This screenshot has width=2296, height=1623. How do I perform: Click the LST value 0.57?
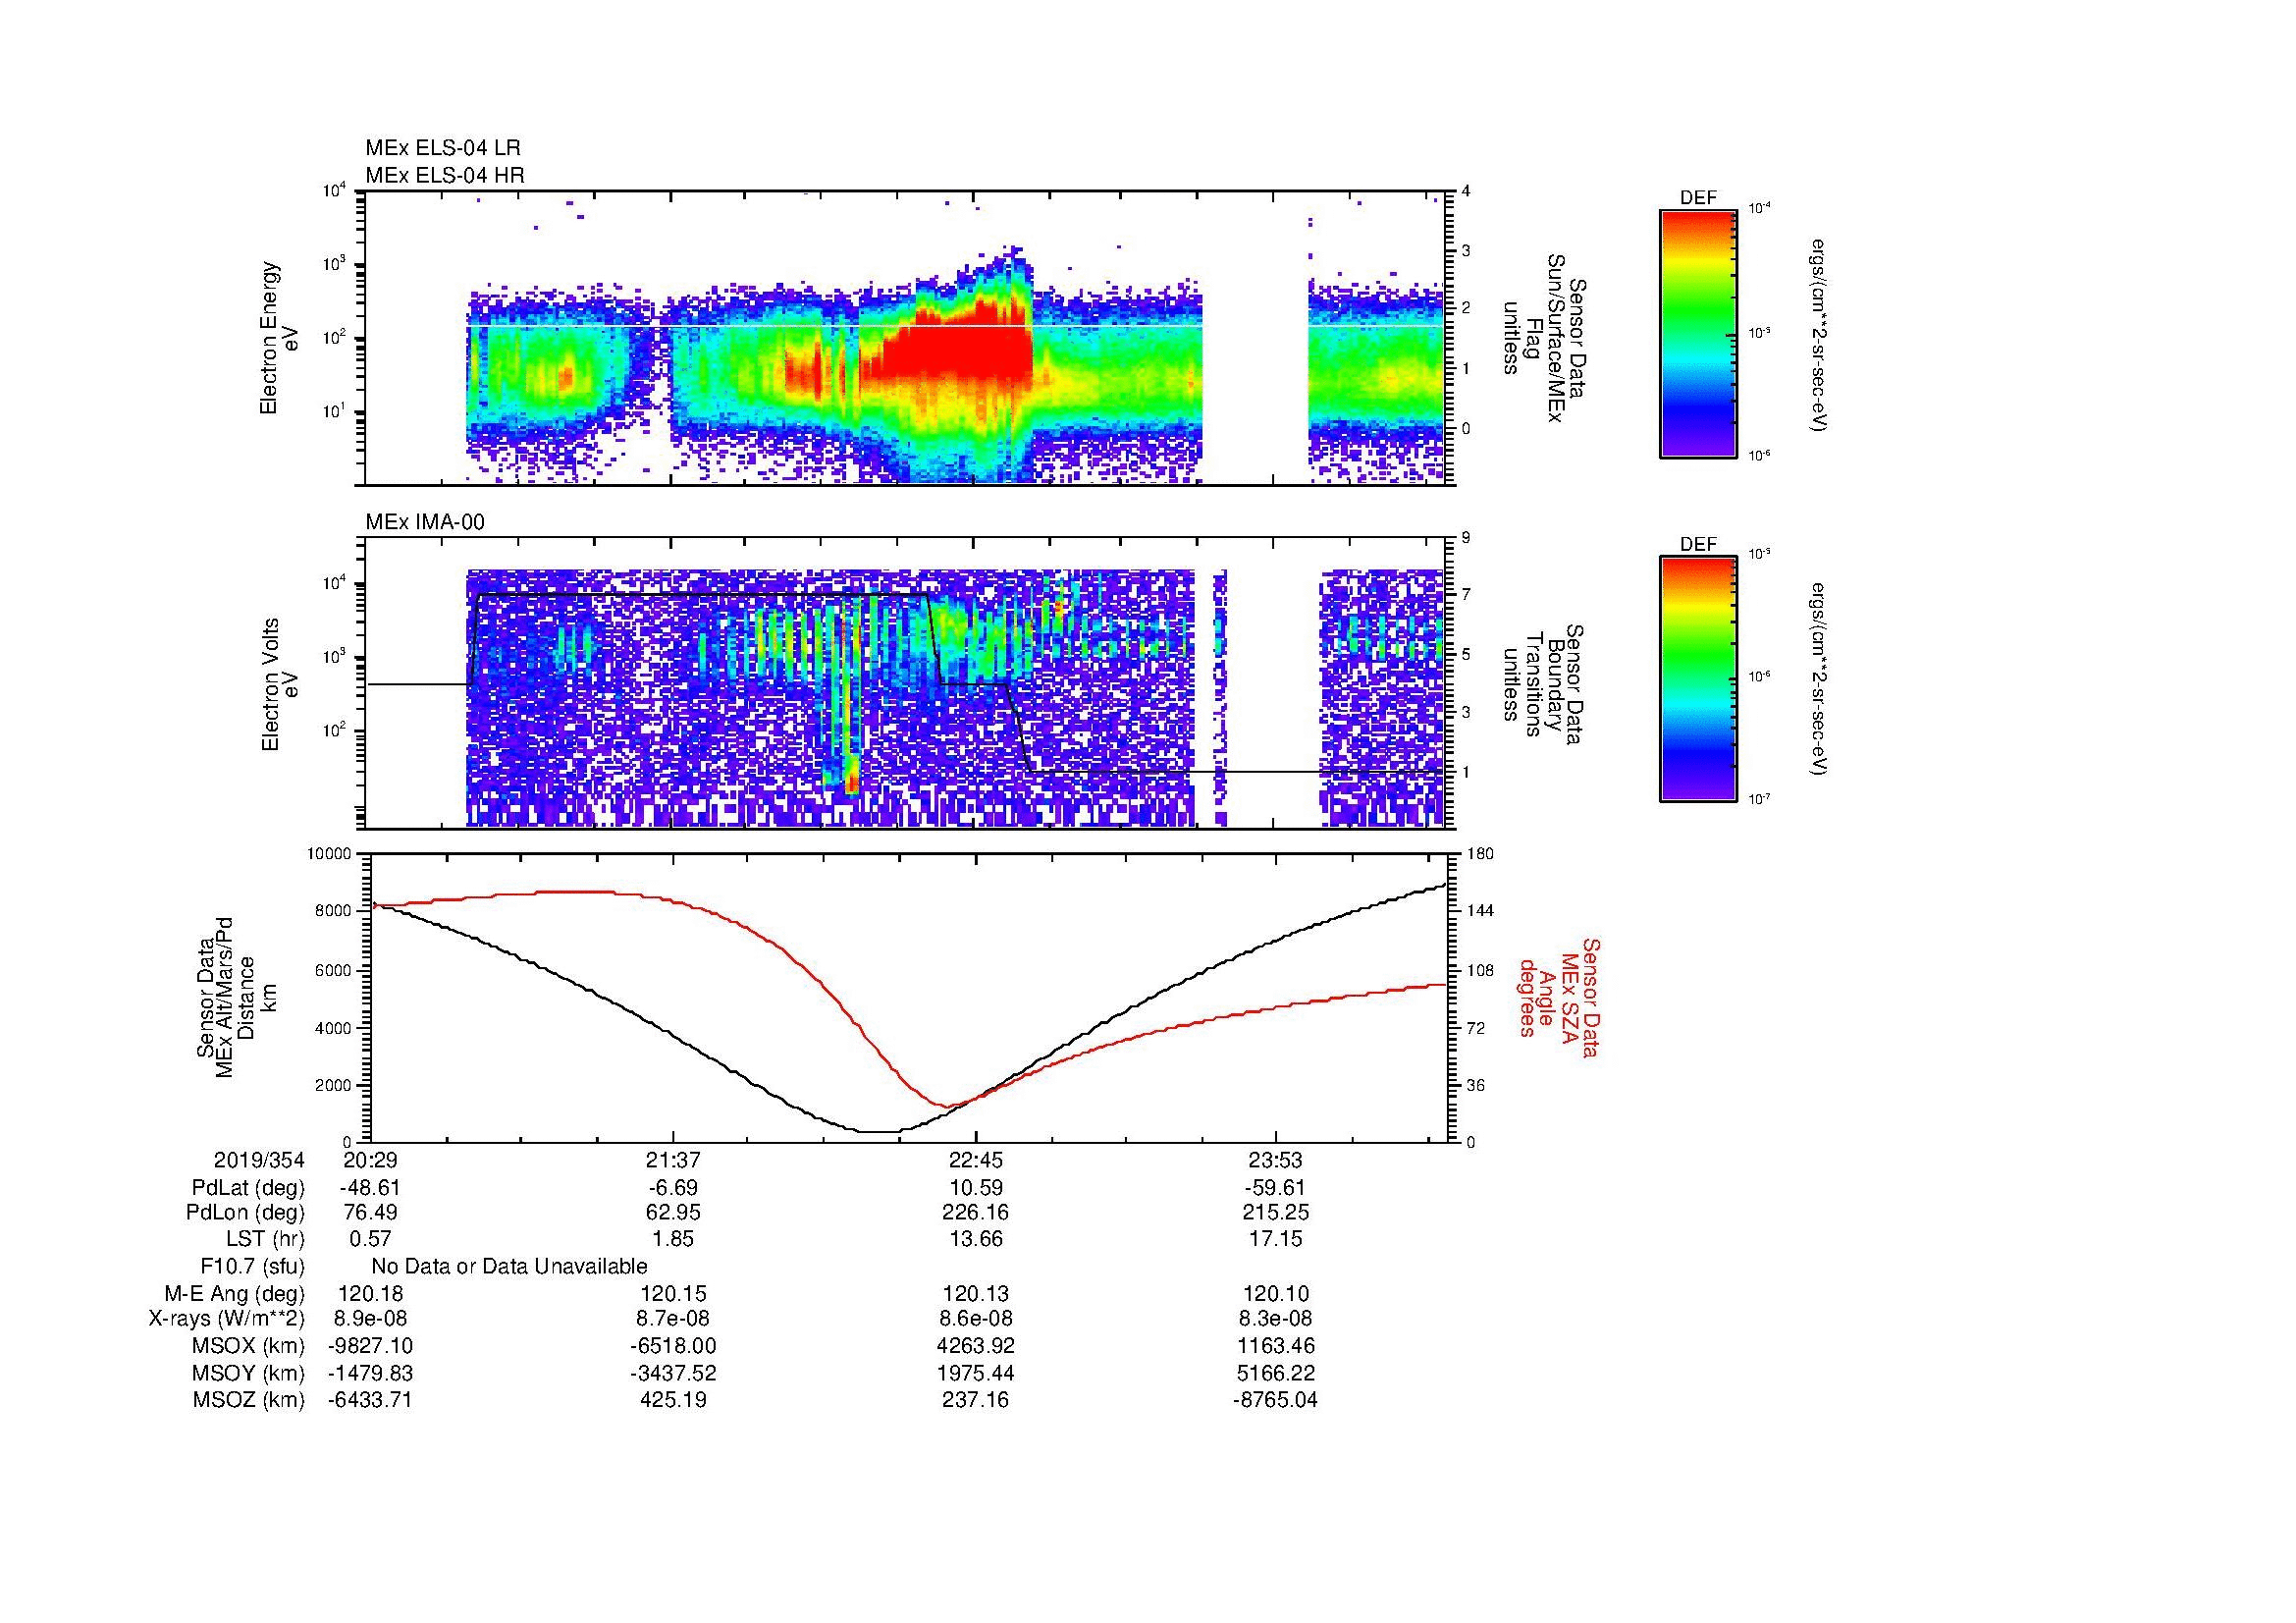tap(371, 1239)
